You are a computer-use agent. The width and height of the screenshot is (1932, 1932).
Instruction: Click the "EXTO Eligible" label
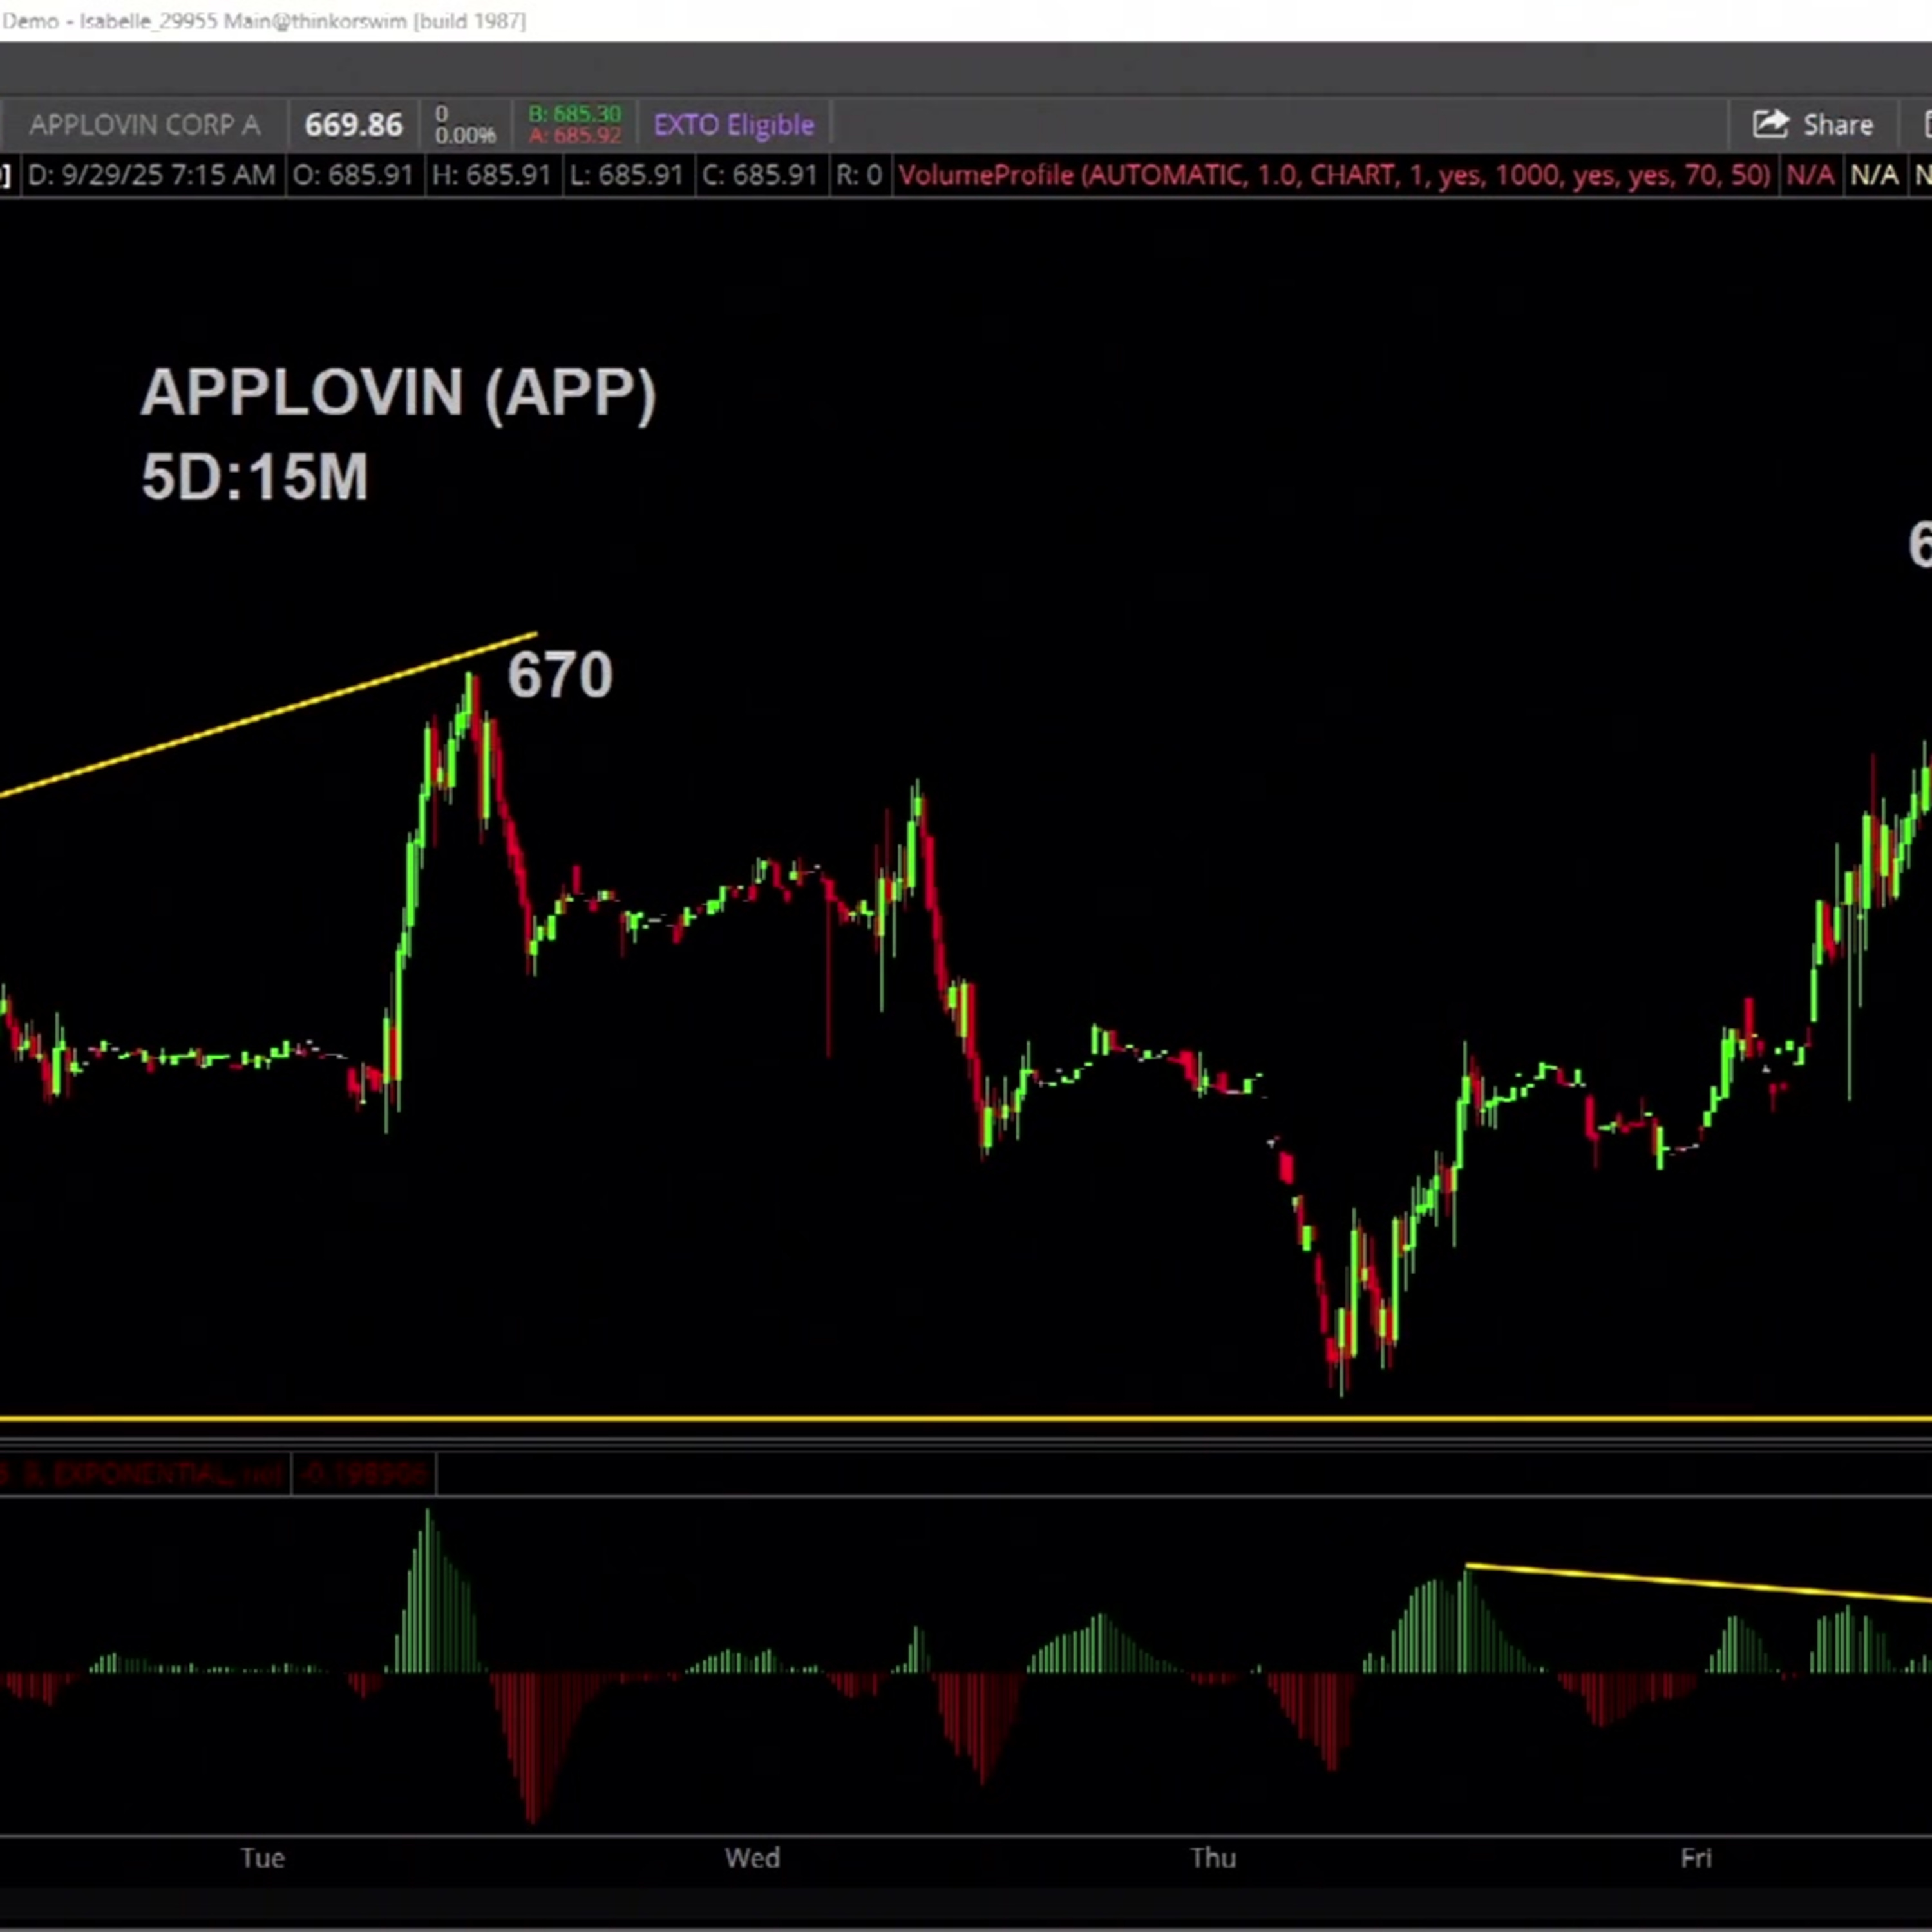tap(734, 125)
